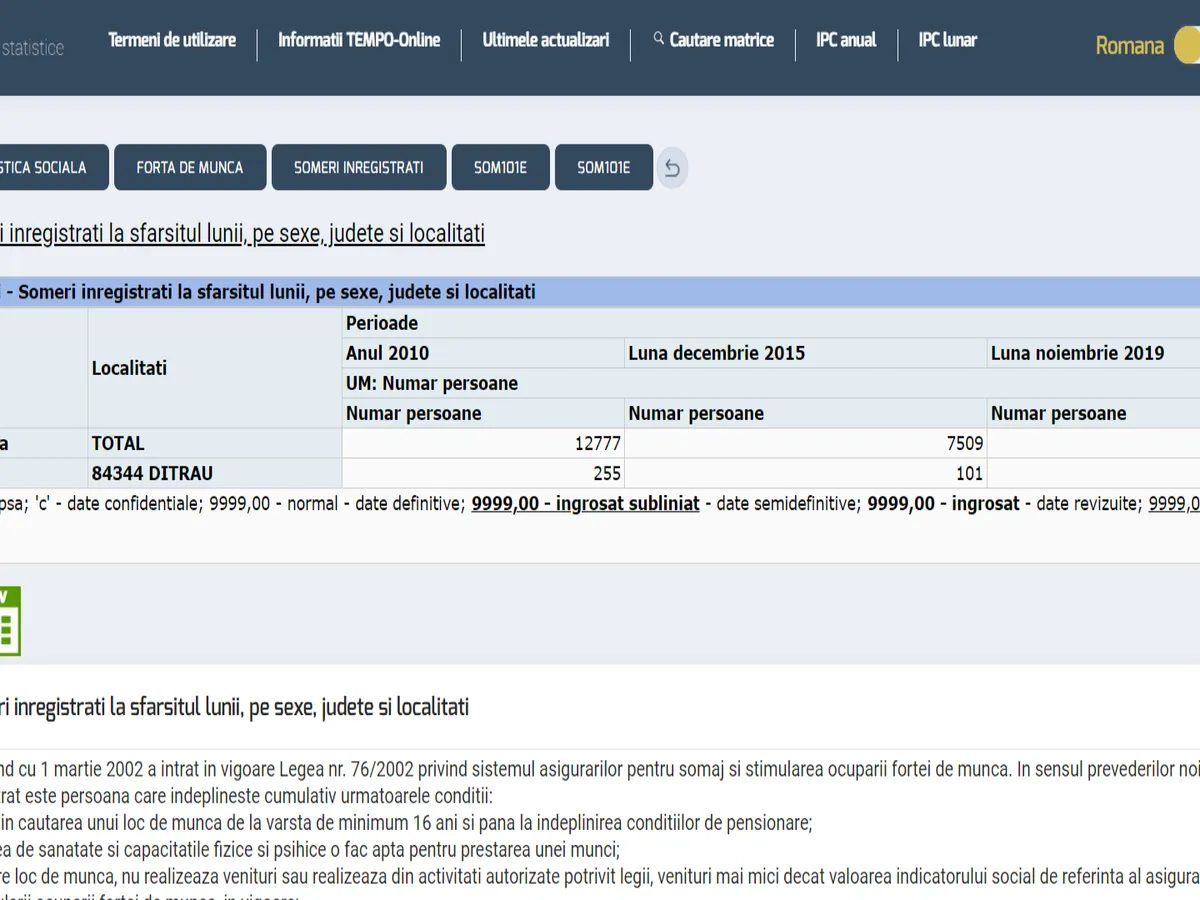The width and height of the screenshot is (1200, 900).
Task: Switch language using Romana selector
Action: pos(1129,46)
